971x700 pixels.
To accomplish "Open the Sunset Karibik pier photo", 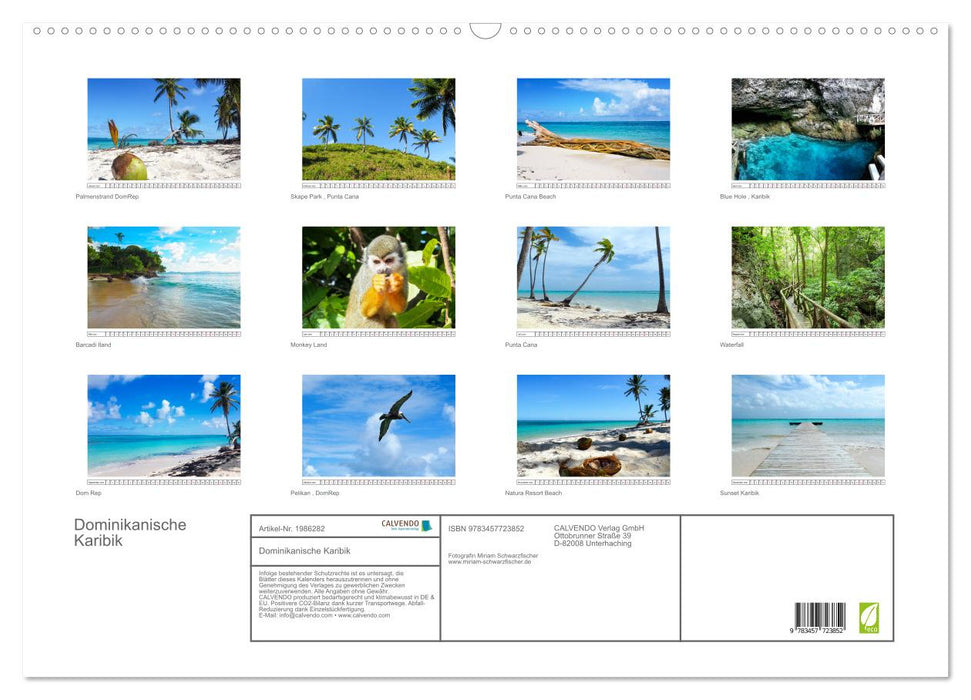I will [808, 425].
